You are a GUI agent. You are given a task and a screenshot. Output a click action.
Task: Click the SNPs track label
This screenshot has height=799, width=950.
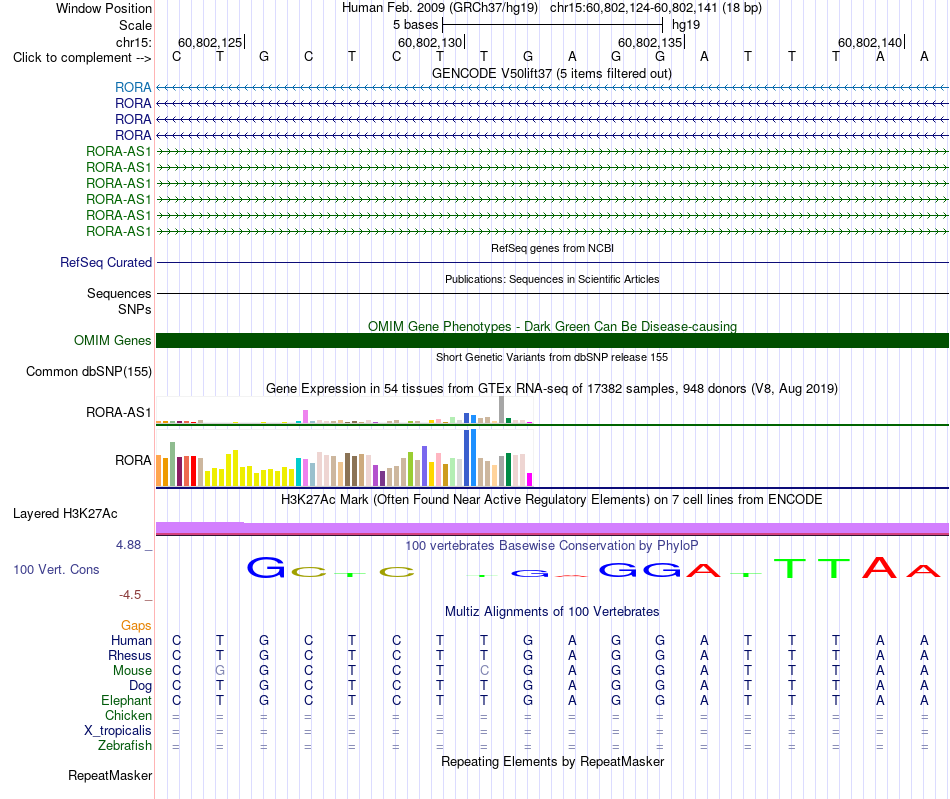click(x=135, y=309)
